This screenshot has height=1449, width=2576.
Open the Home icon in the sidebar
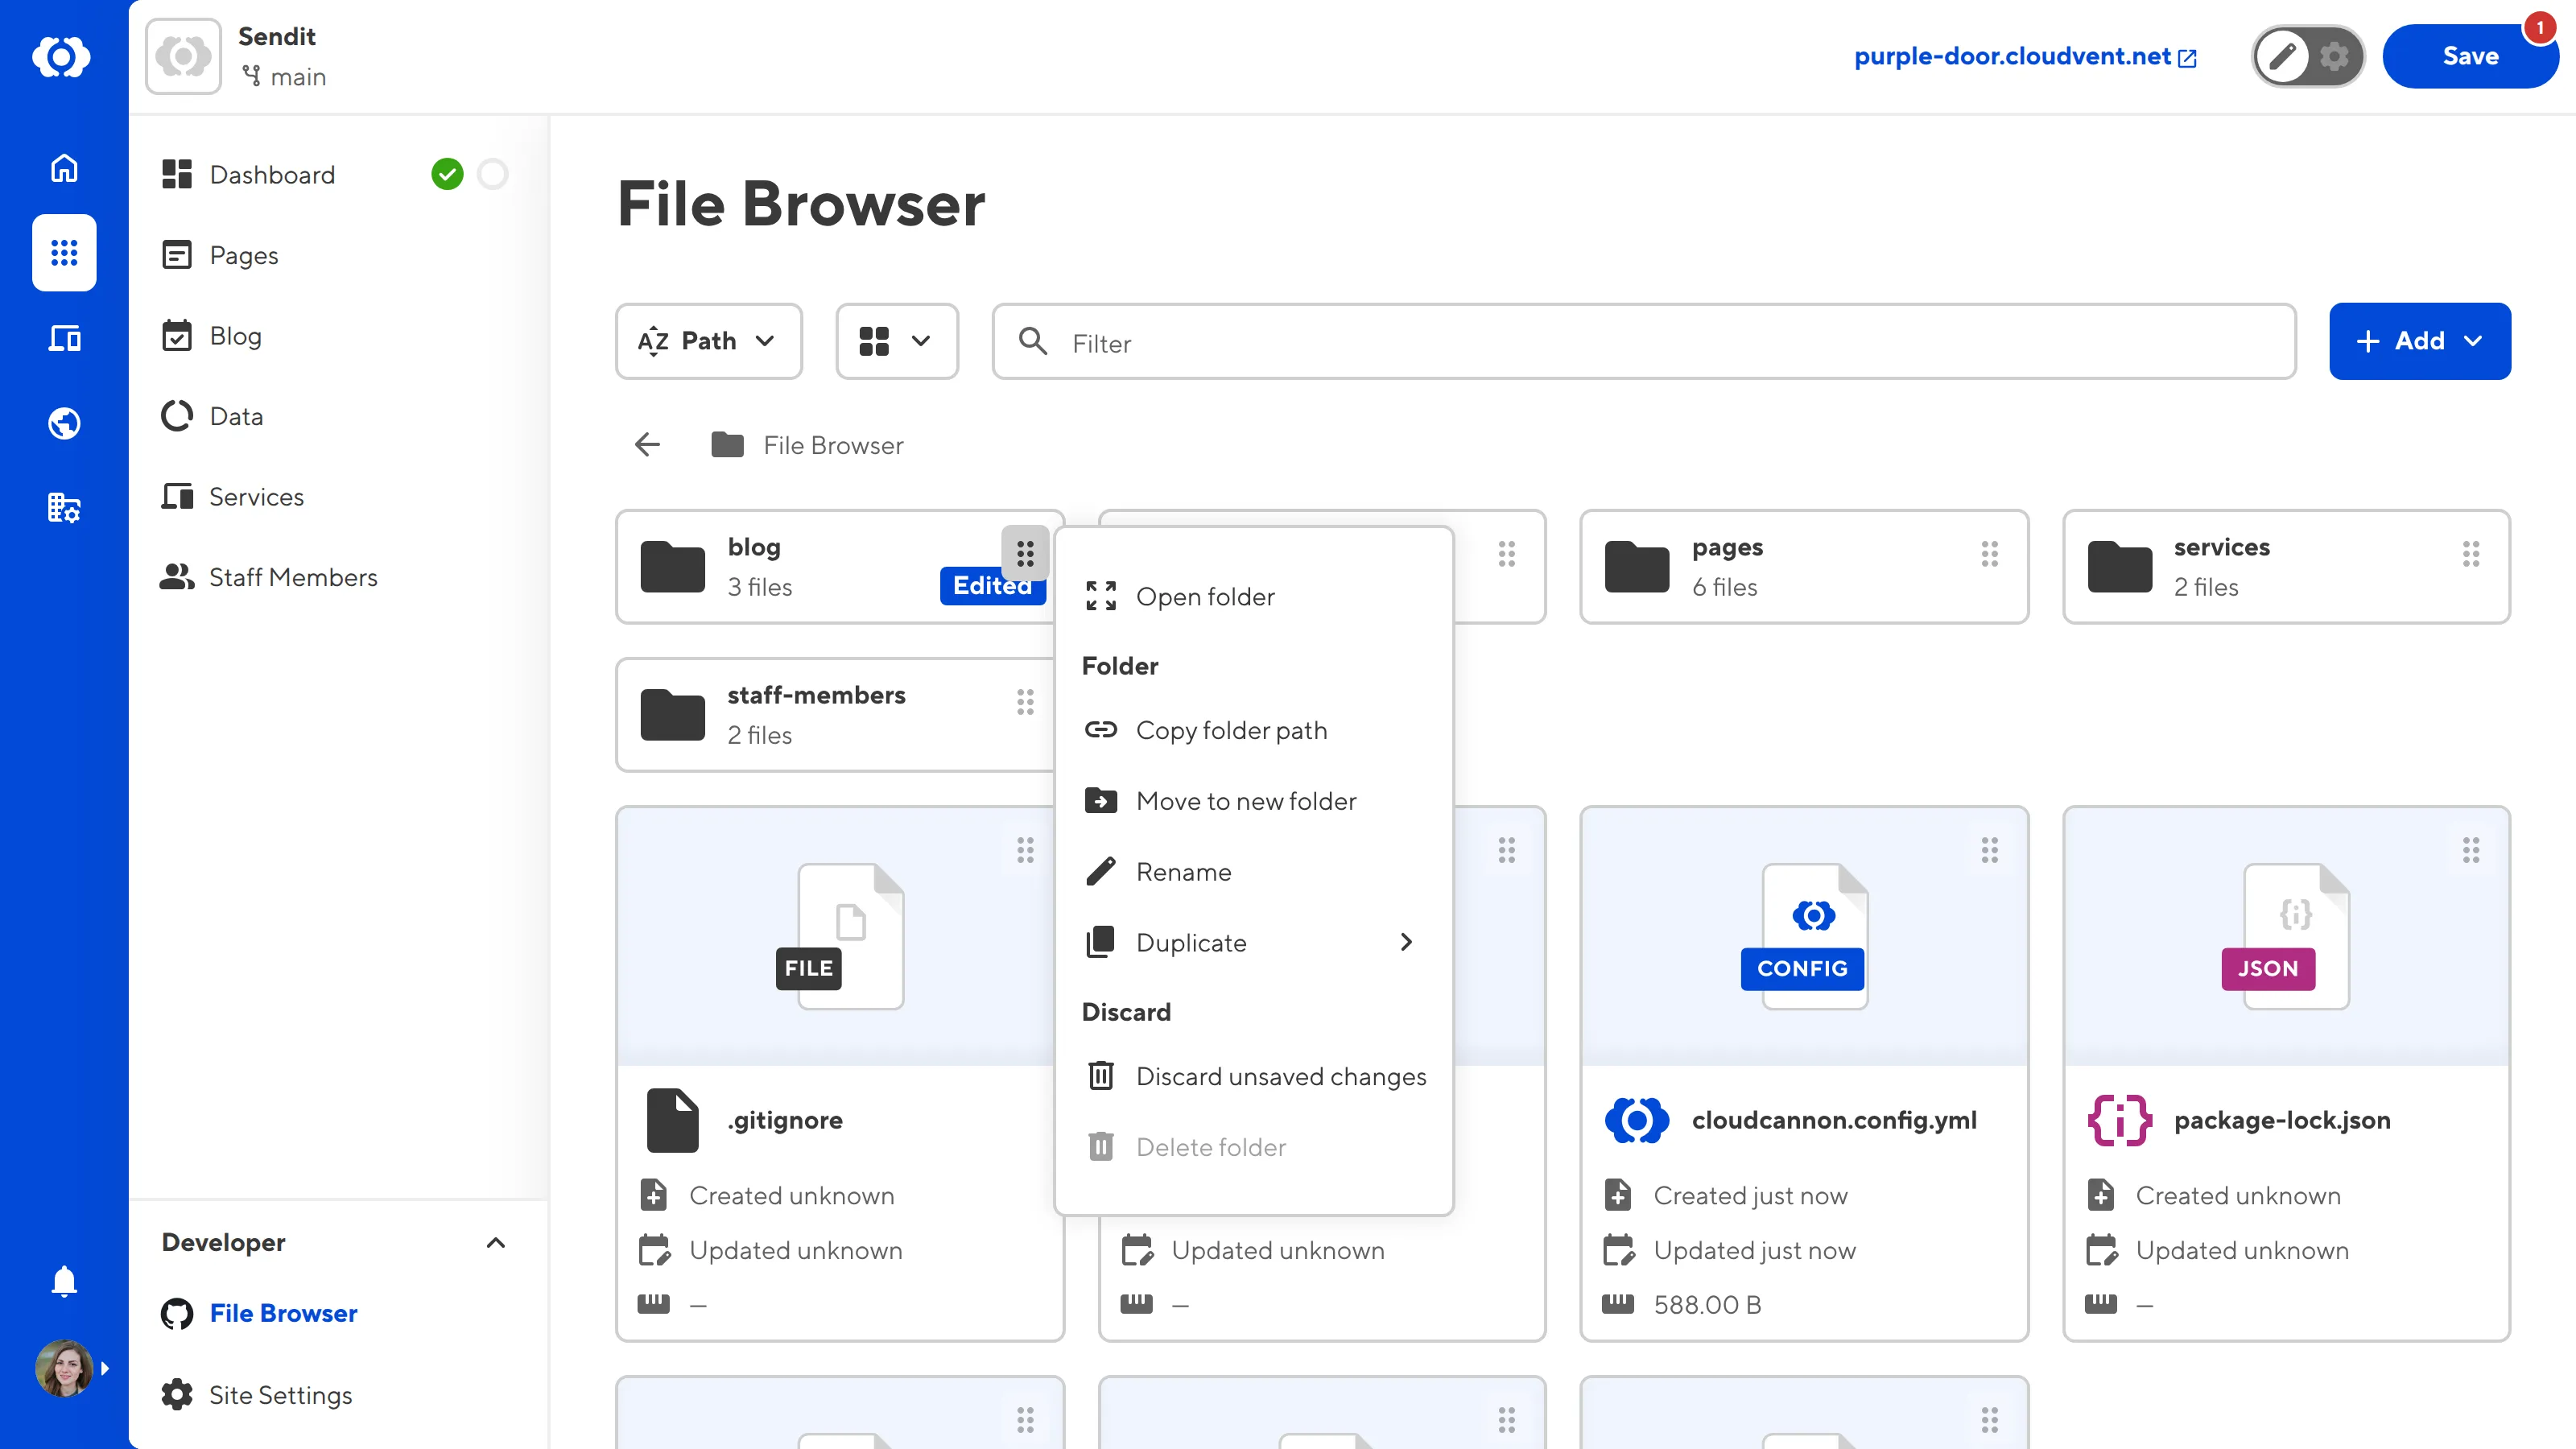(x=63, y=168)
